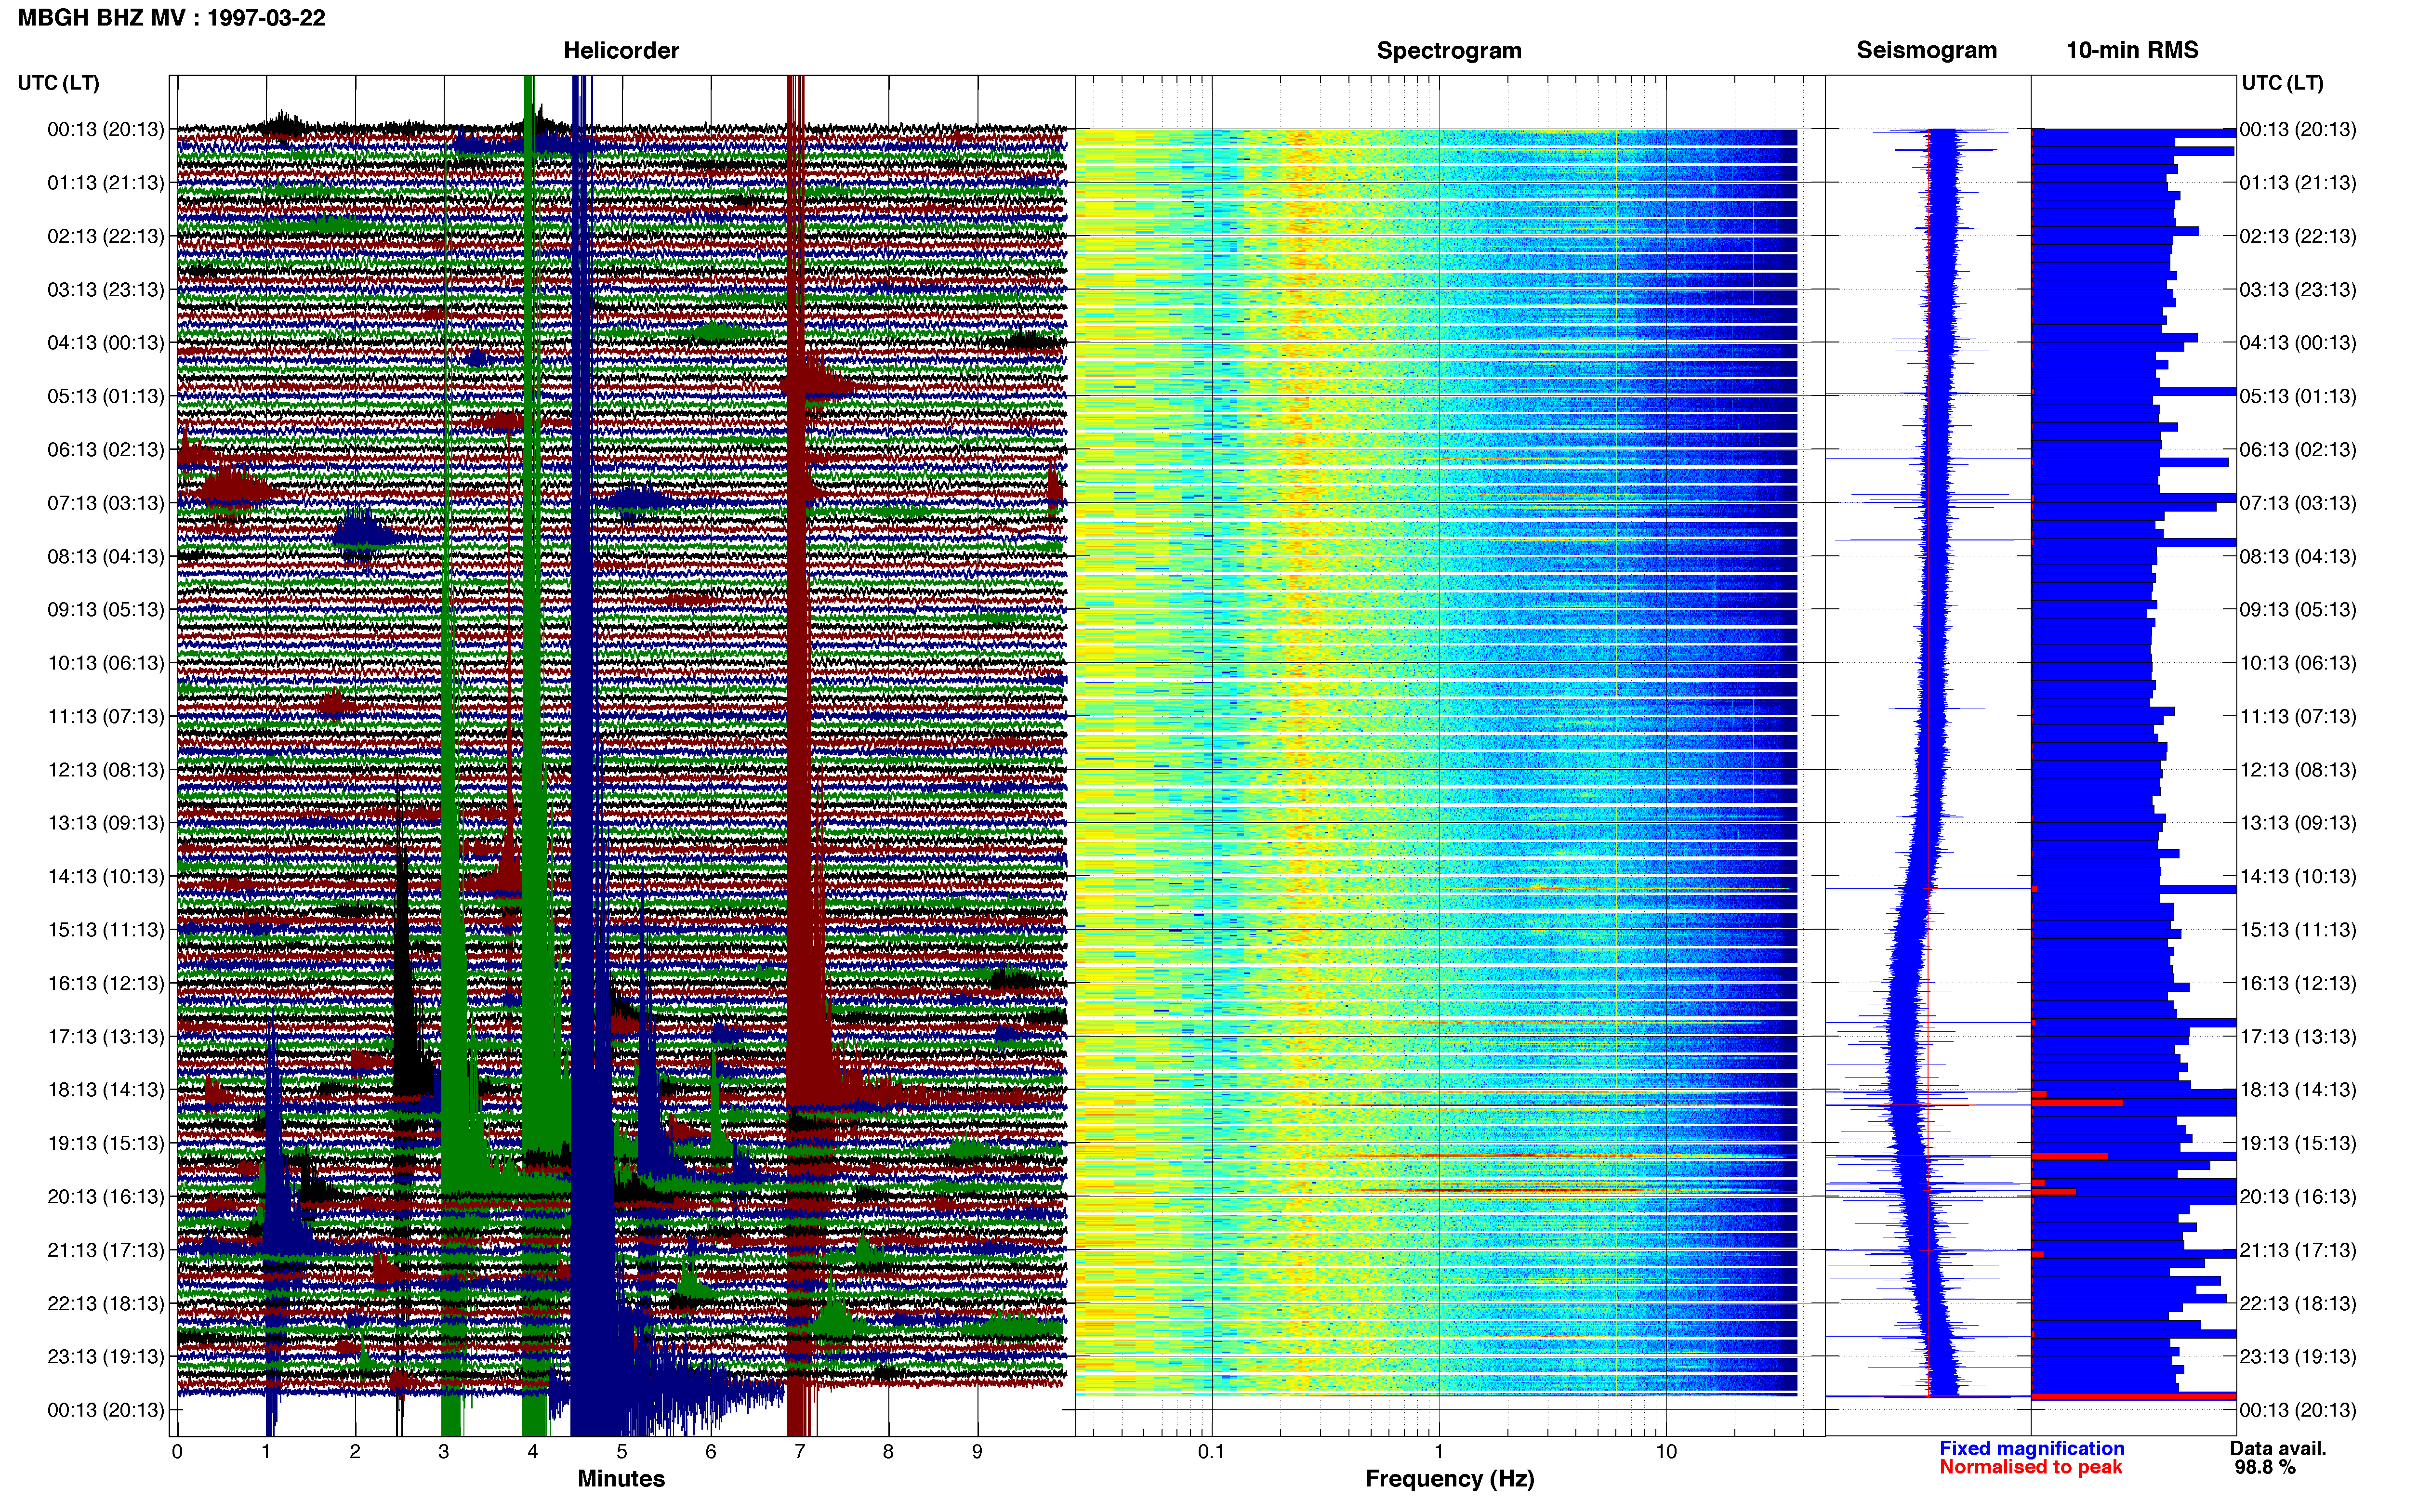Image resolution: width=2418 pixels, height=1512 pixels.
Task: Click left time label '23:13 (19:13)'
Action: (106, 1356)
